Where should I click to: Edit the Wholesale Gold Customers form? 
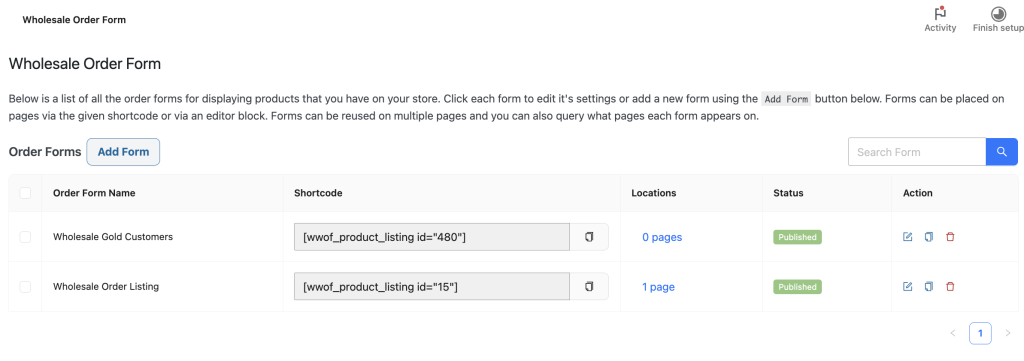[x=907, y=237]
